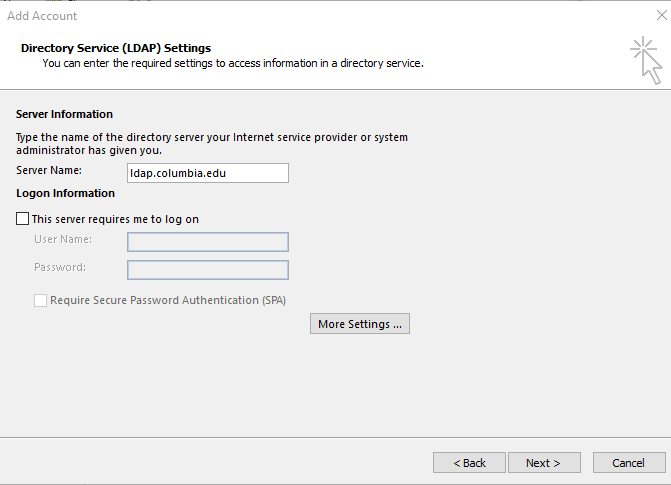Click the Add Account title text

(42, 16)
